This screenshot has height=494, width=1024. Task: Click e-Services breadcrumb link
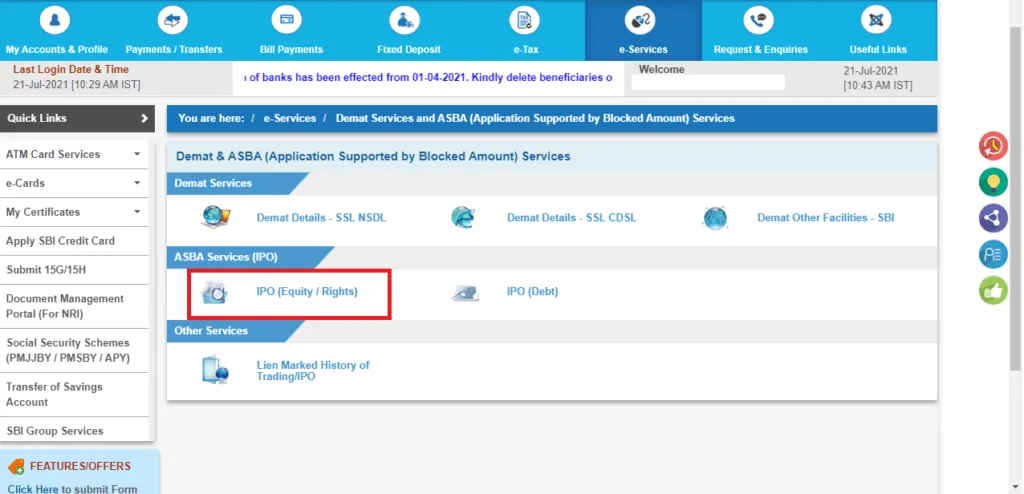click(289, 118)
